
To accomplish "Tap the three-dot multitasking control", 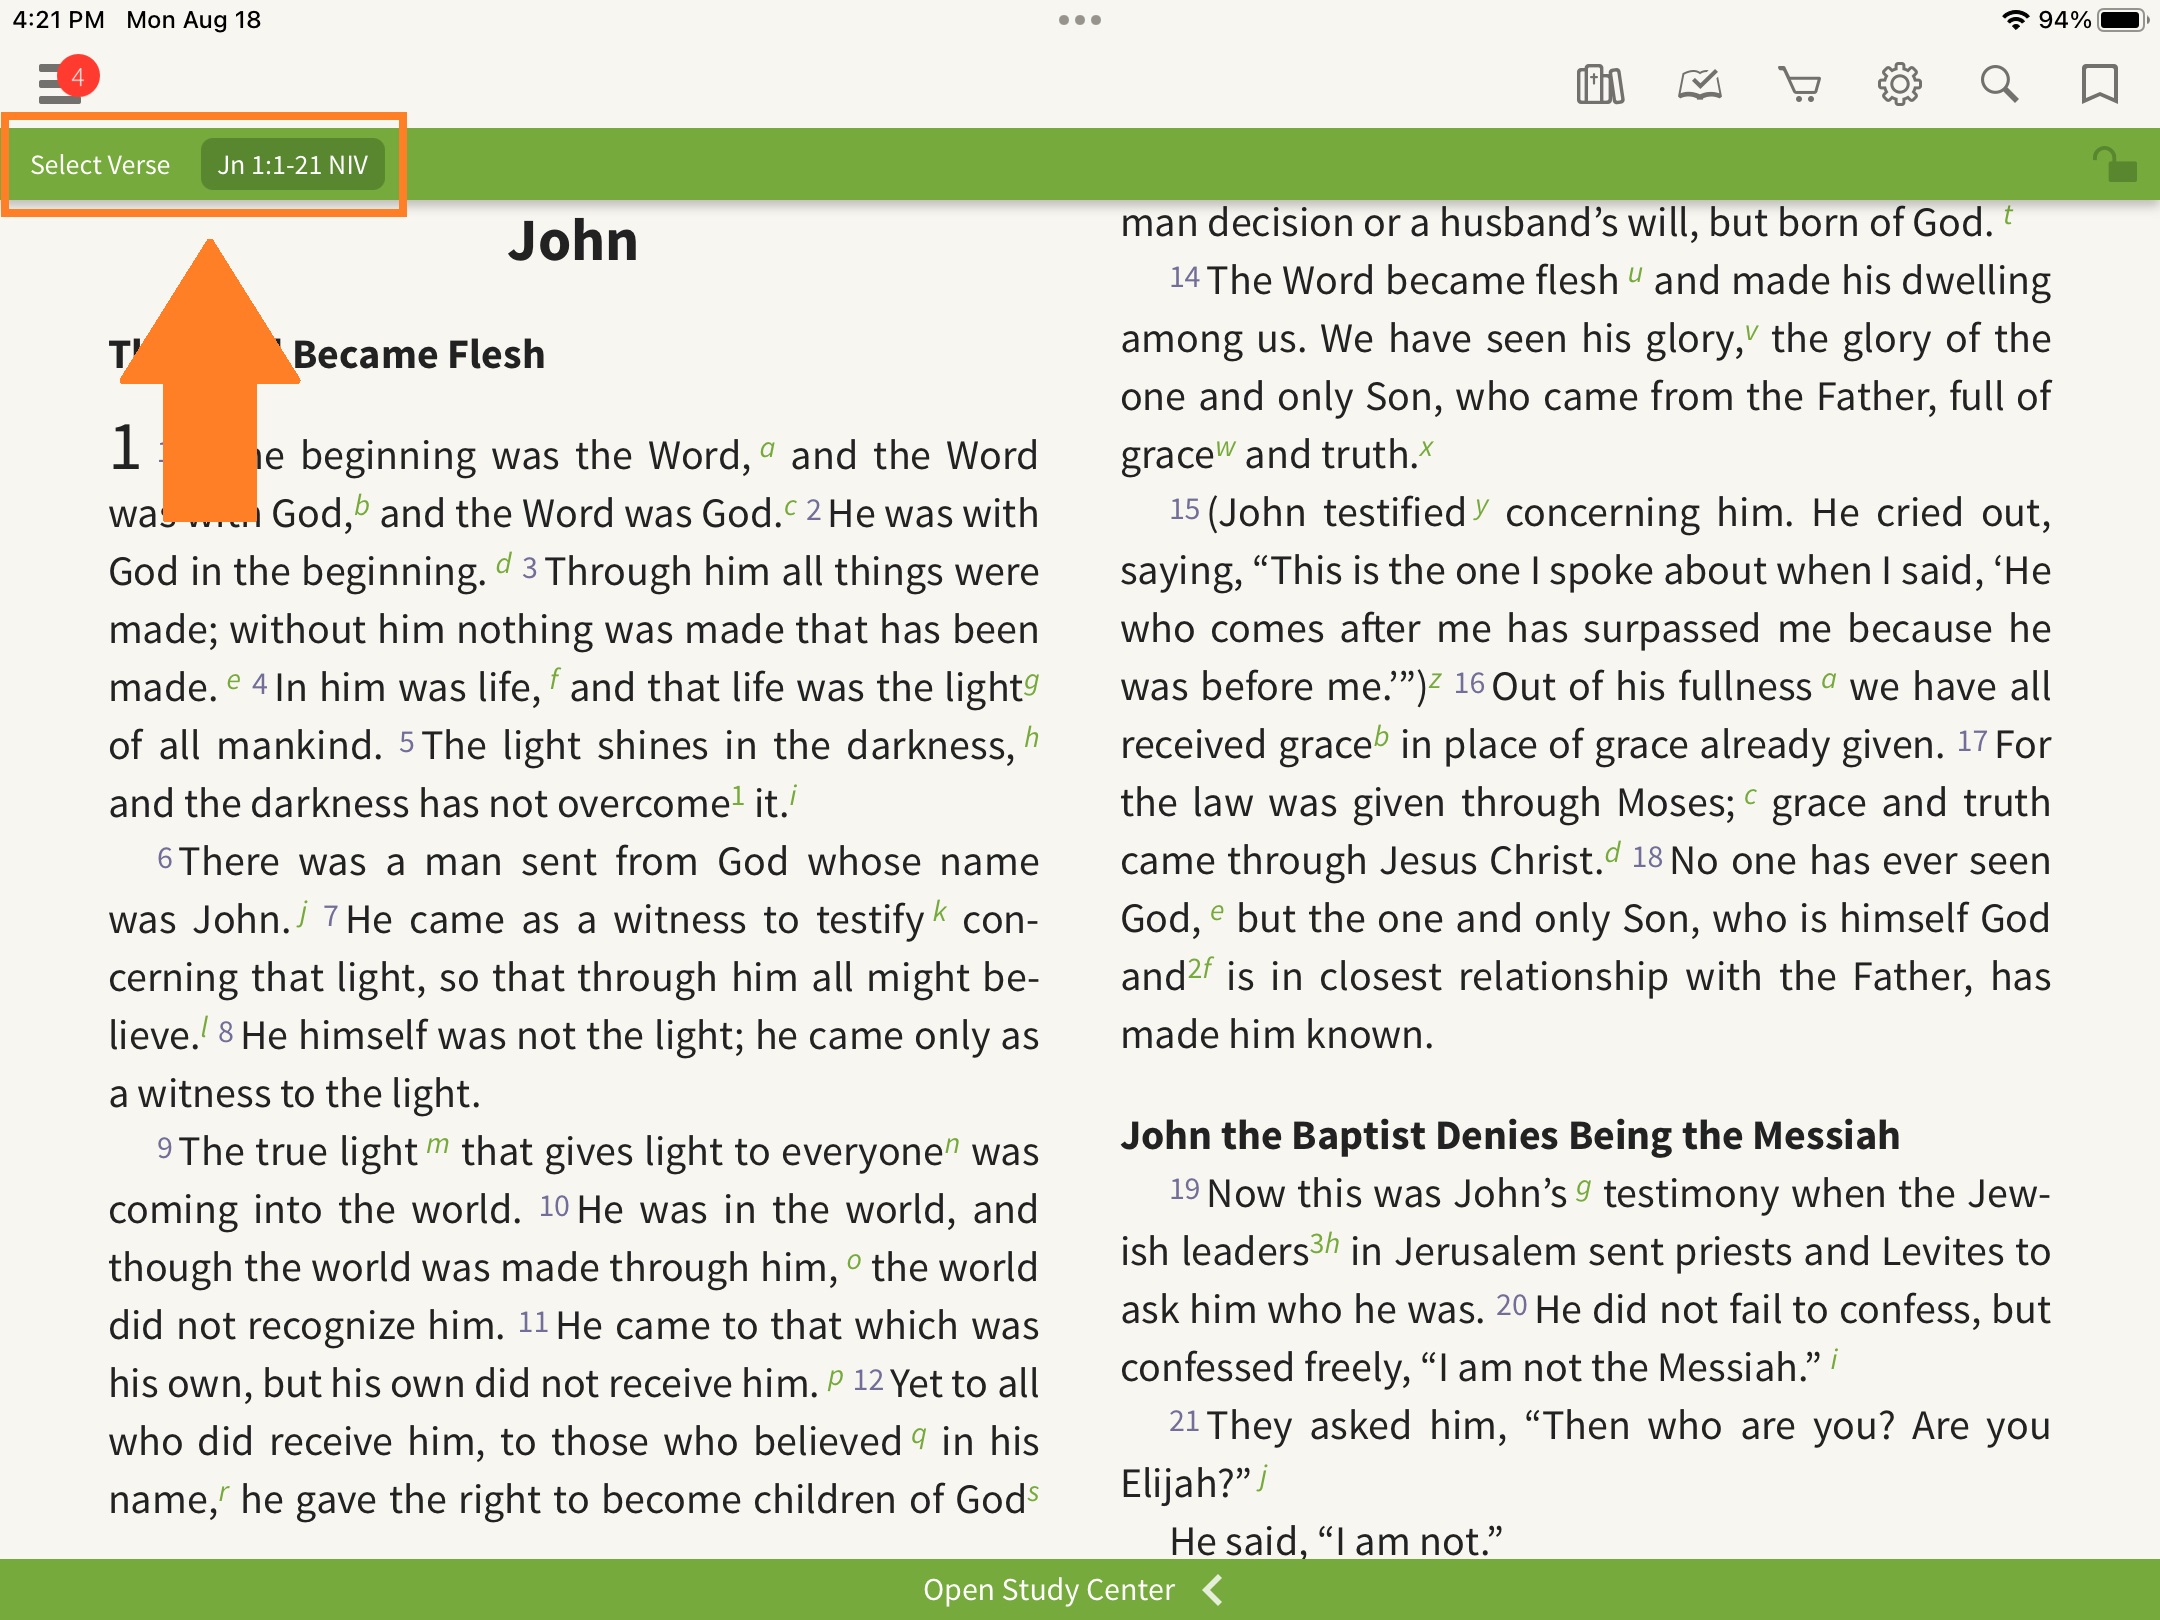I will 1080,20.
